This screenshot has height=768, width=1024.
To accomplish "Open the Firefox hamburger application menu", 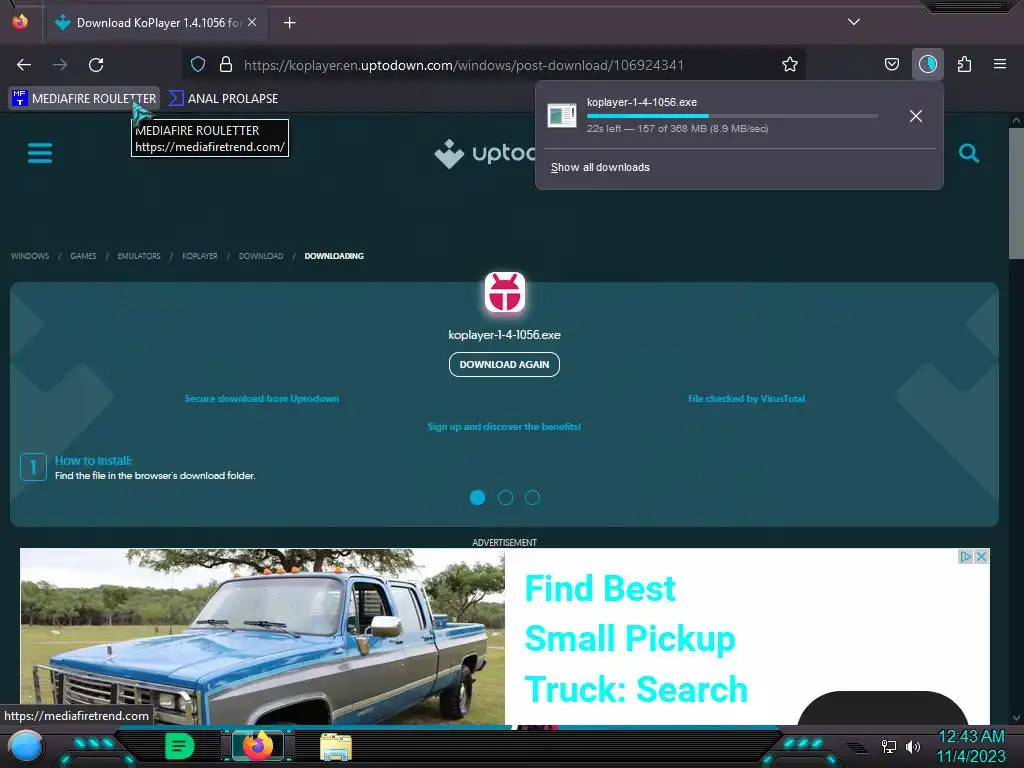I will pos(1000,65).
